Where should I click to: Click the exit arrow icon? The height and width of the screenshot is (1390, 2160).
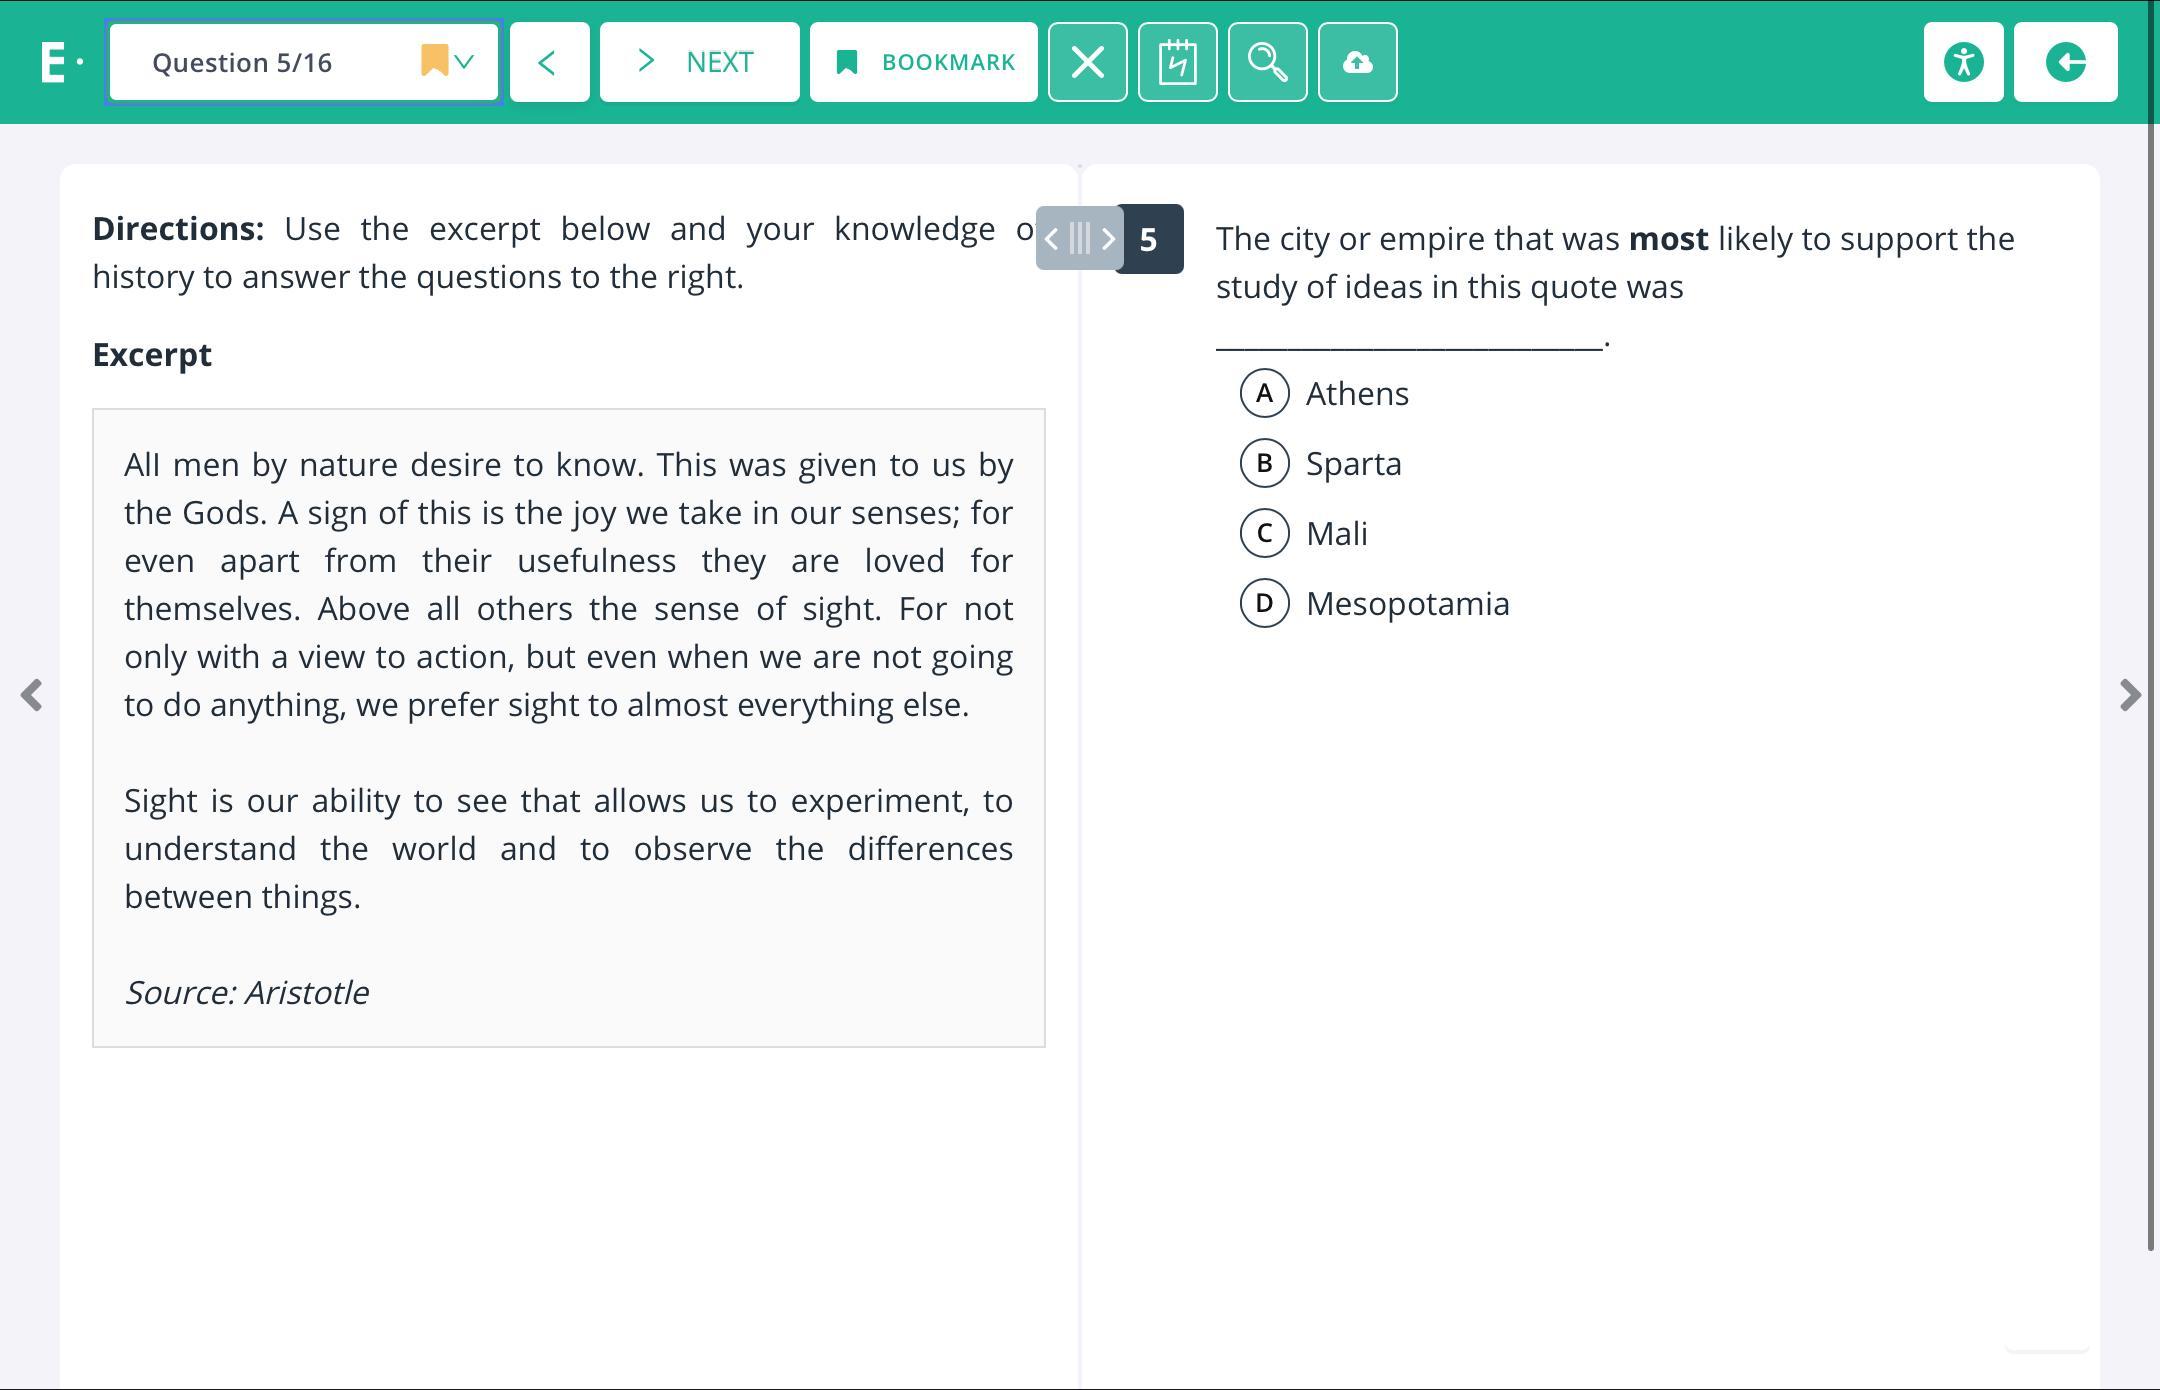click(x=2065, y=62)
